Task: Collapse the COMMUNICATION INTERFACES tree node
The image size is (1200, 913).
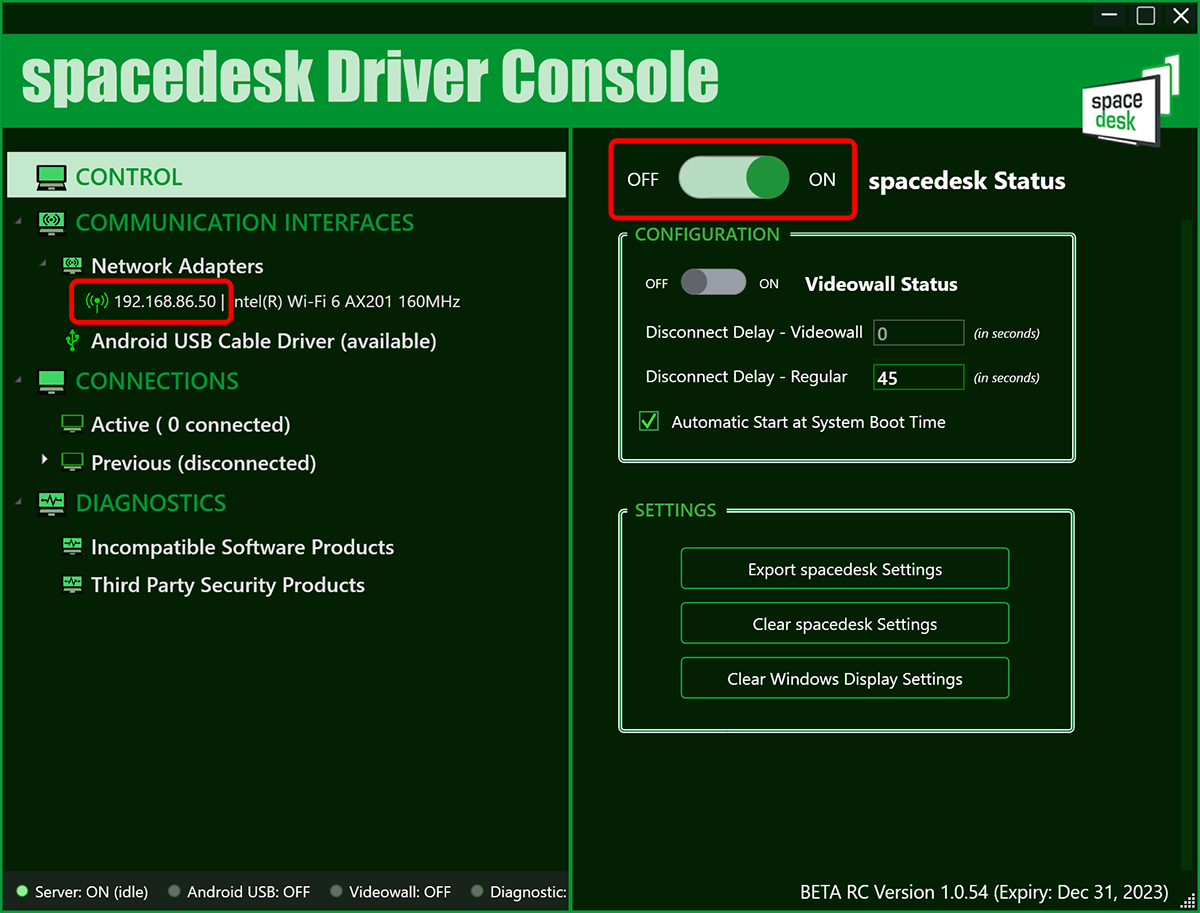Action: [19, 219]
